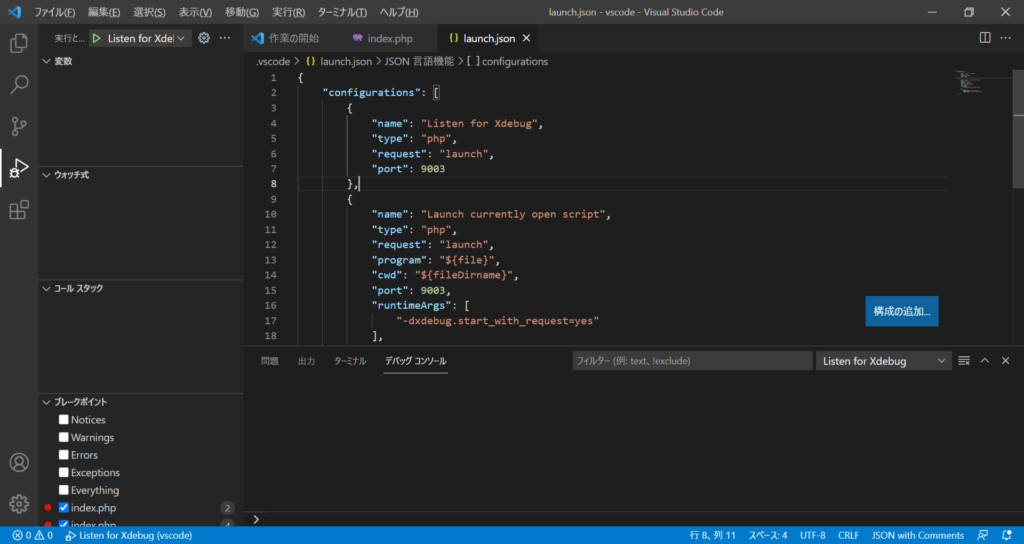Click the debug console filter field

(693, 361)
